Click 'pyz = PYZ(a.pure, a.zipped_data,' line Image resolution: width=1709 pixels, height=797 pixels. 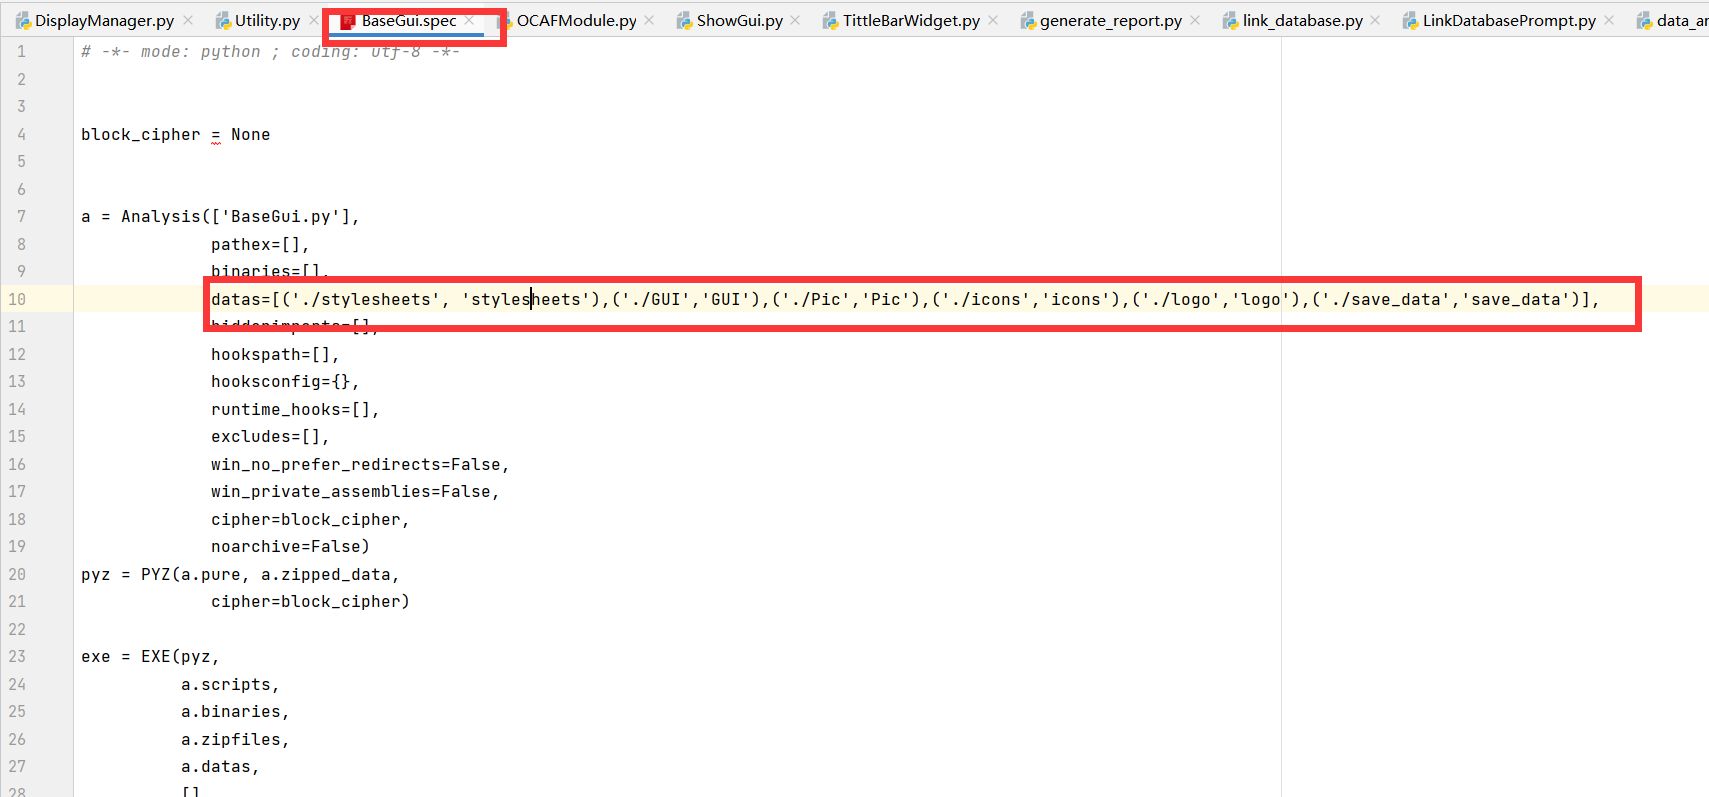click(240, 575)
